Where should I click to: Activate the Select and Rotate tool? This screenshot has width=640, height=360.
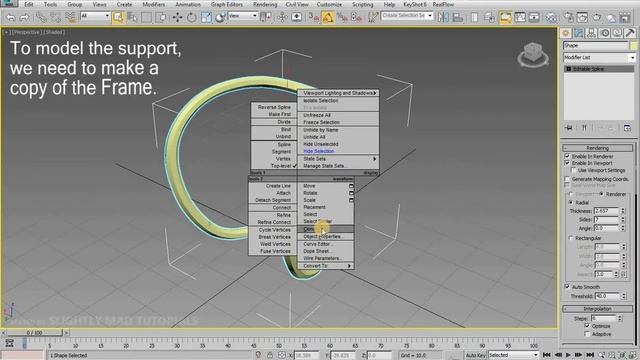pos(191,17)
